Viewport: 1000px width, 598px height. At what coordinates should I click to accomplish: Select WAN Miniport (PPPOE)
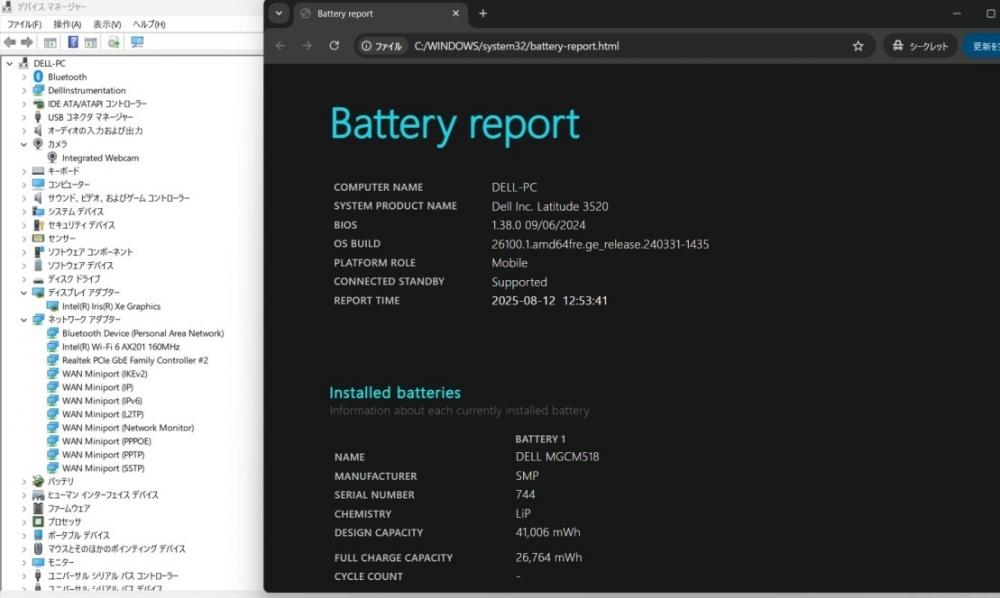pos(107,441)
